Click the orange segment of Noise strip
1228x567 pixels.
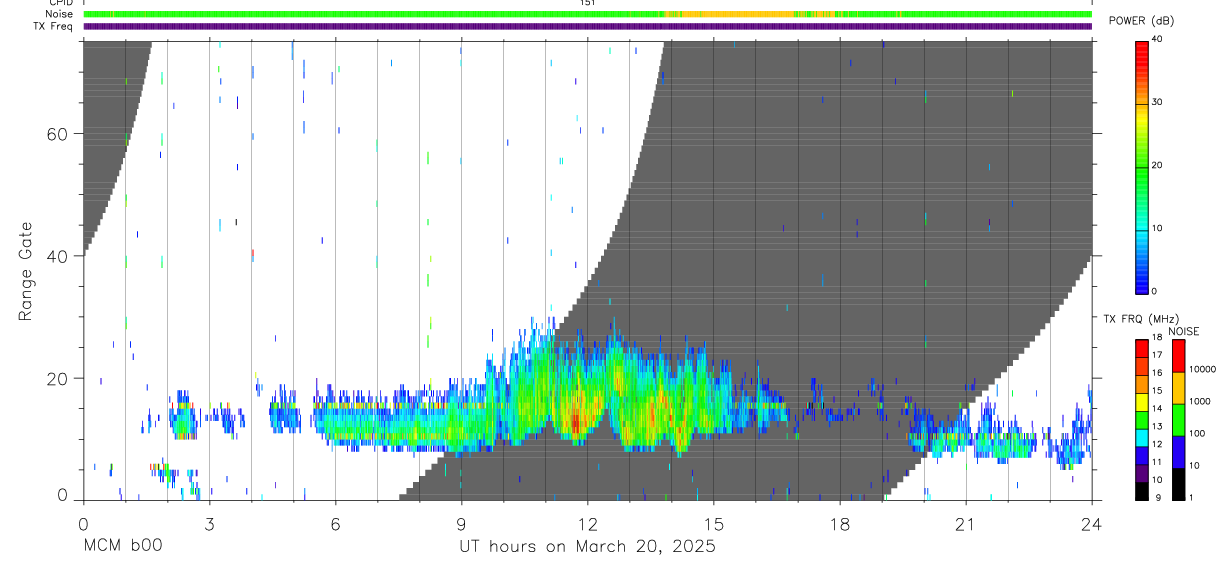pos(730,14)
